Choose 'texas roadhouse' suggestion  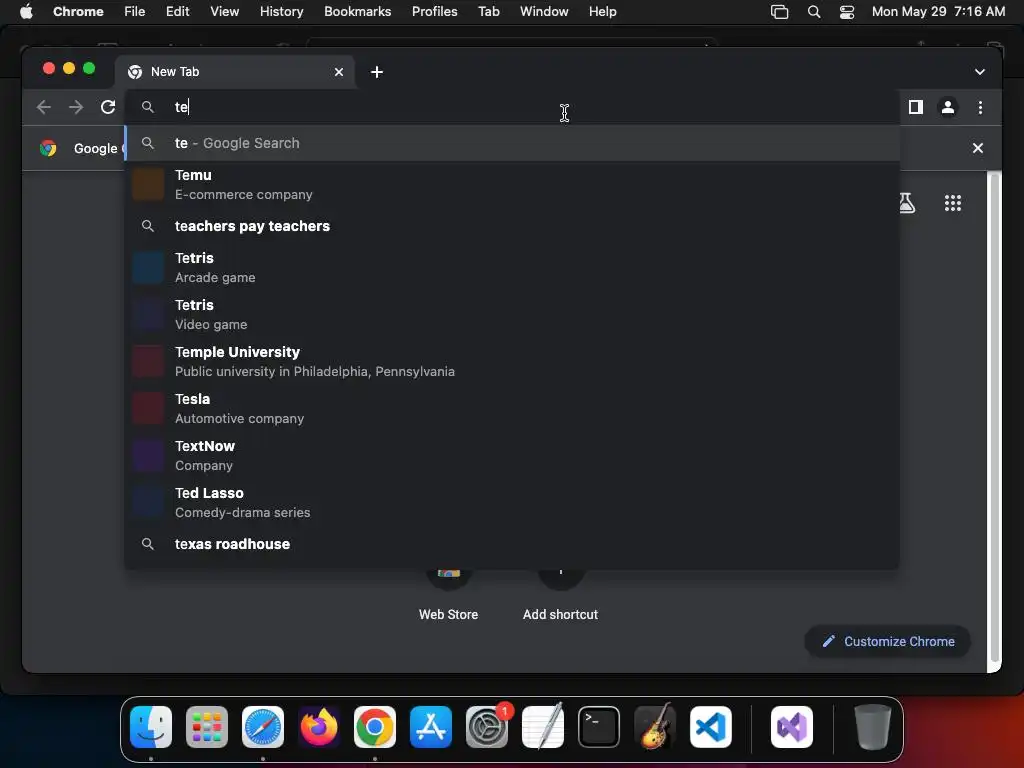tap(513, 544)
